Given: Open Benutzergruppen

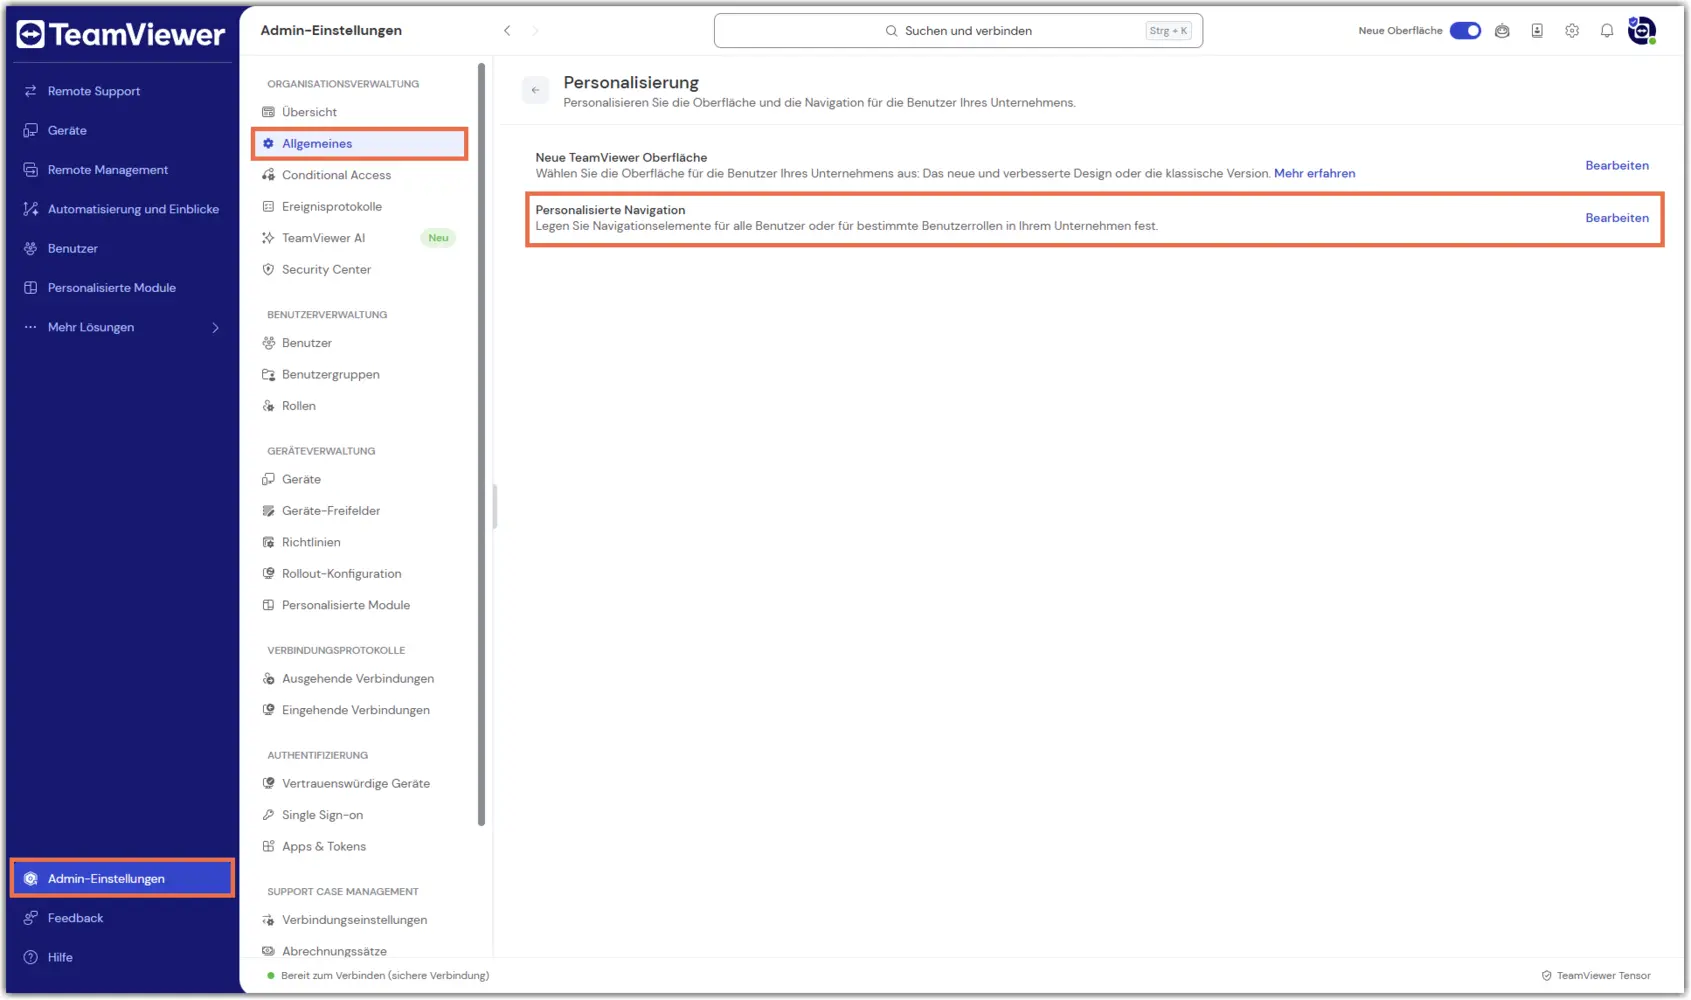Looking at the screenshot, I should 360,374.
